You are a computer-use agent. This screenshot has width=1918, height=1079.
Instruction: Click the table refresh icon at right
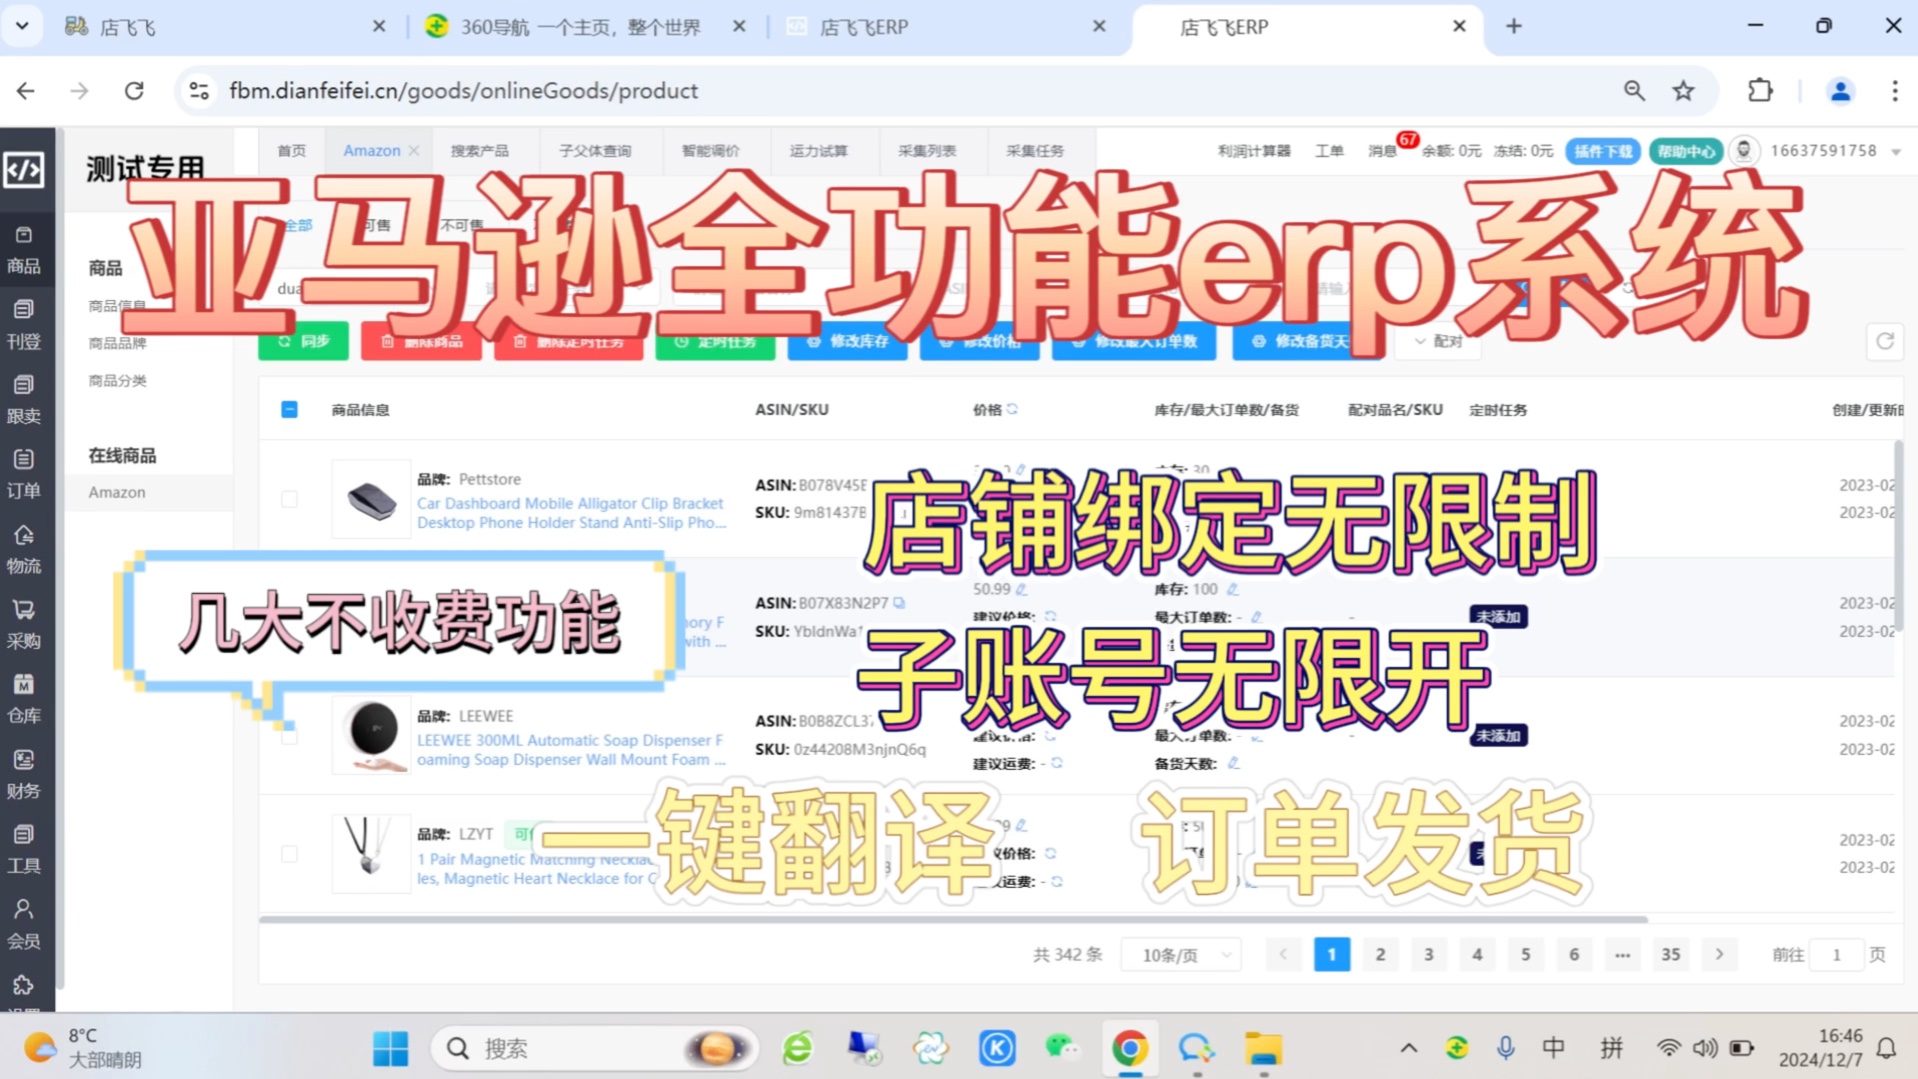click(1885, 341)
